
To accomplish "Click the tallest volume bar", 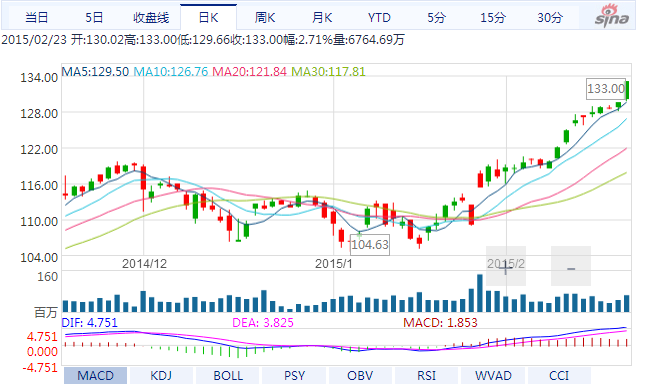I will pyautogui.click(x=480, y=293).
